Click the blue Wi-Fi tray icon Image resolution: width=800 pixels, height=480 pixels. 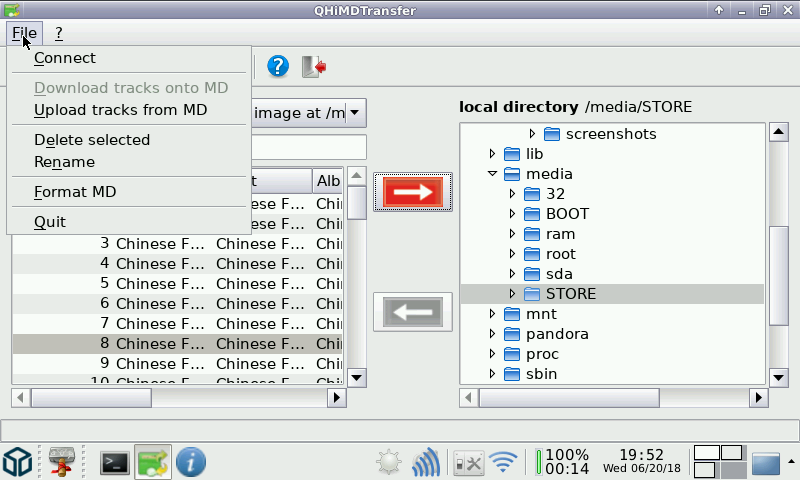[503, 462]
